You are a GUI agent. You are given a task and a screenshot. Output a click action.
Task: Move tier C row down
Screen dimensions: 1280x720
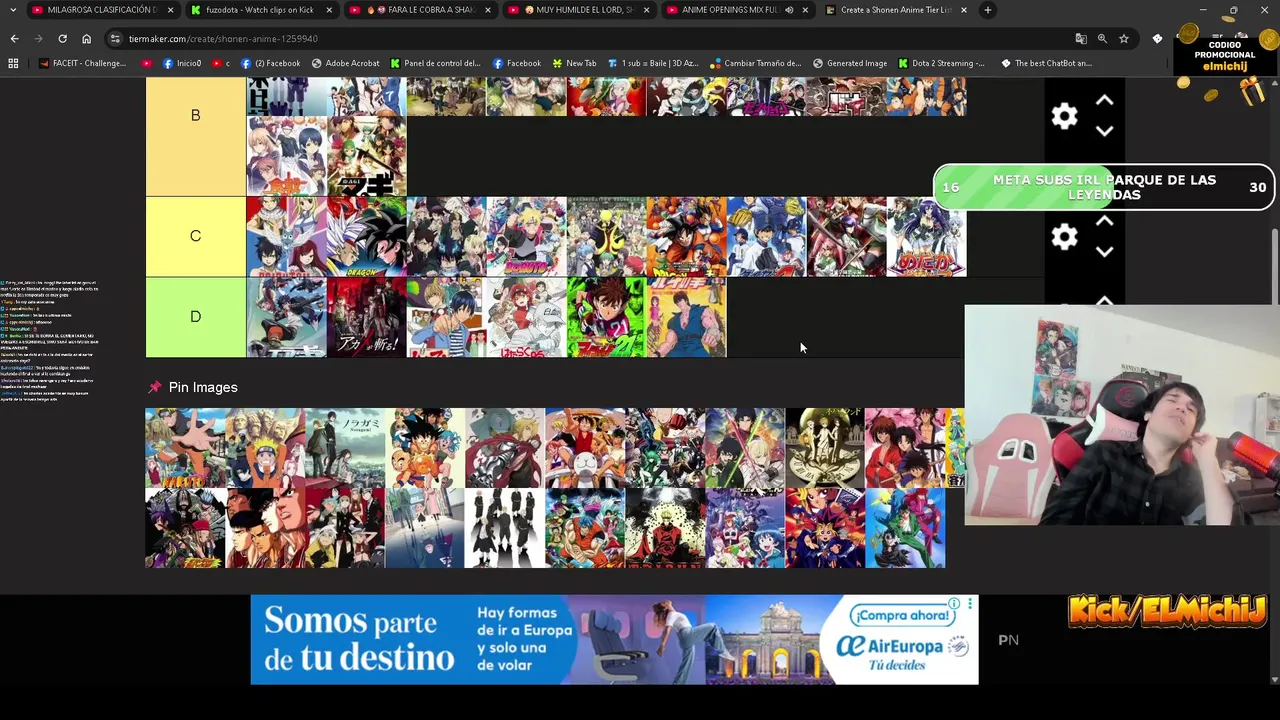point(1104,252)
